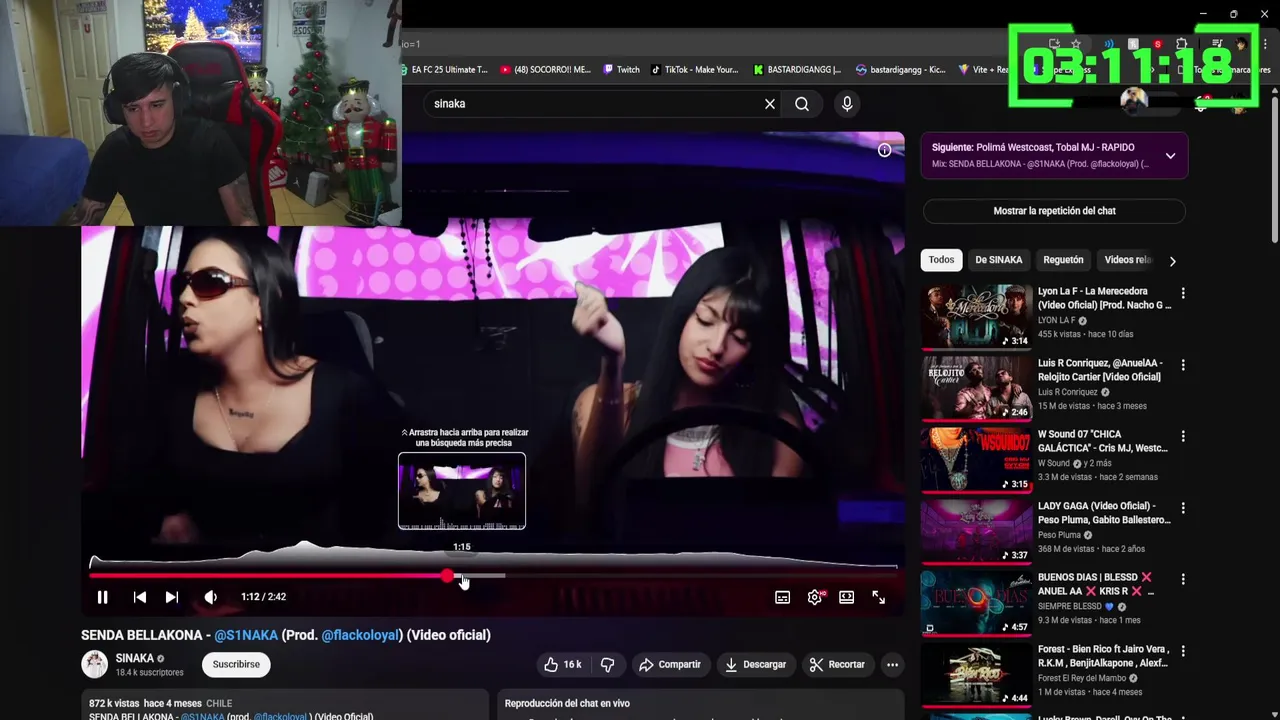Open options for W Sound 07 video
Image resolution: width=1280 pixels, height=720 pixels.
point(1183,436)
